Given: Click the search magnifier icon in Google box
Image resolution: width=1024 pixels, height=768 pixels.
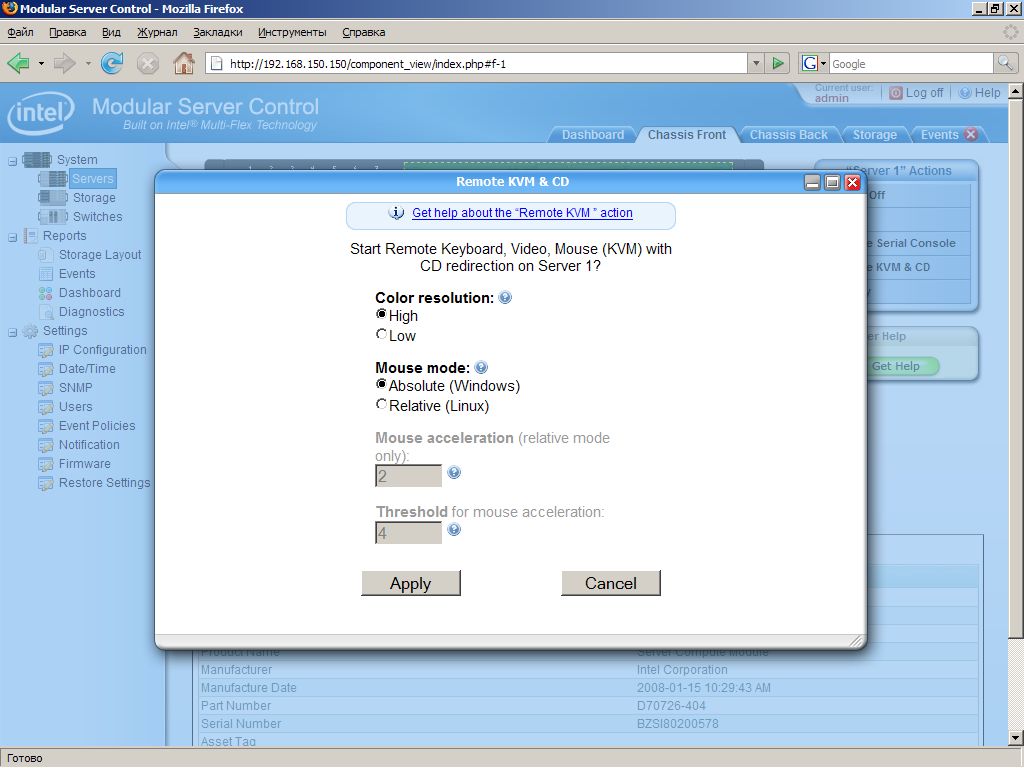Looking at the screenshot, I should tap(1004, 63).
